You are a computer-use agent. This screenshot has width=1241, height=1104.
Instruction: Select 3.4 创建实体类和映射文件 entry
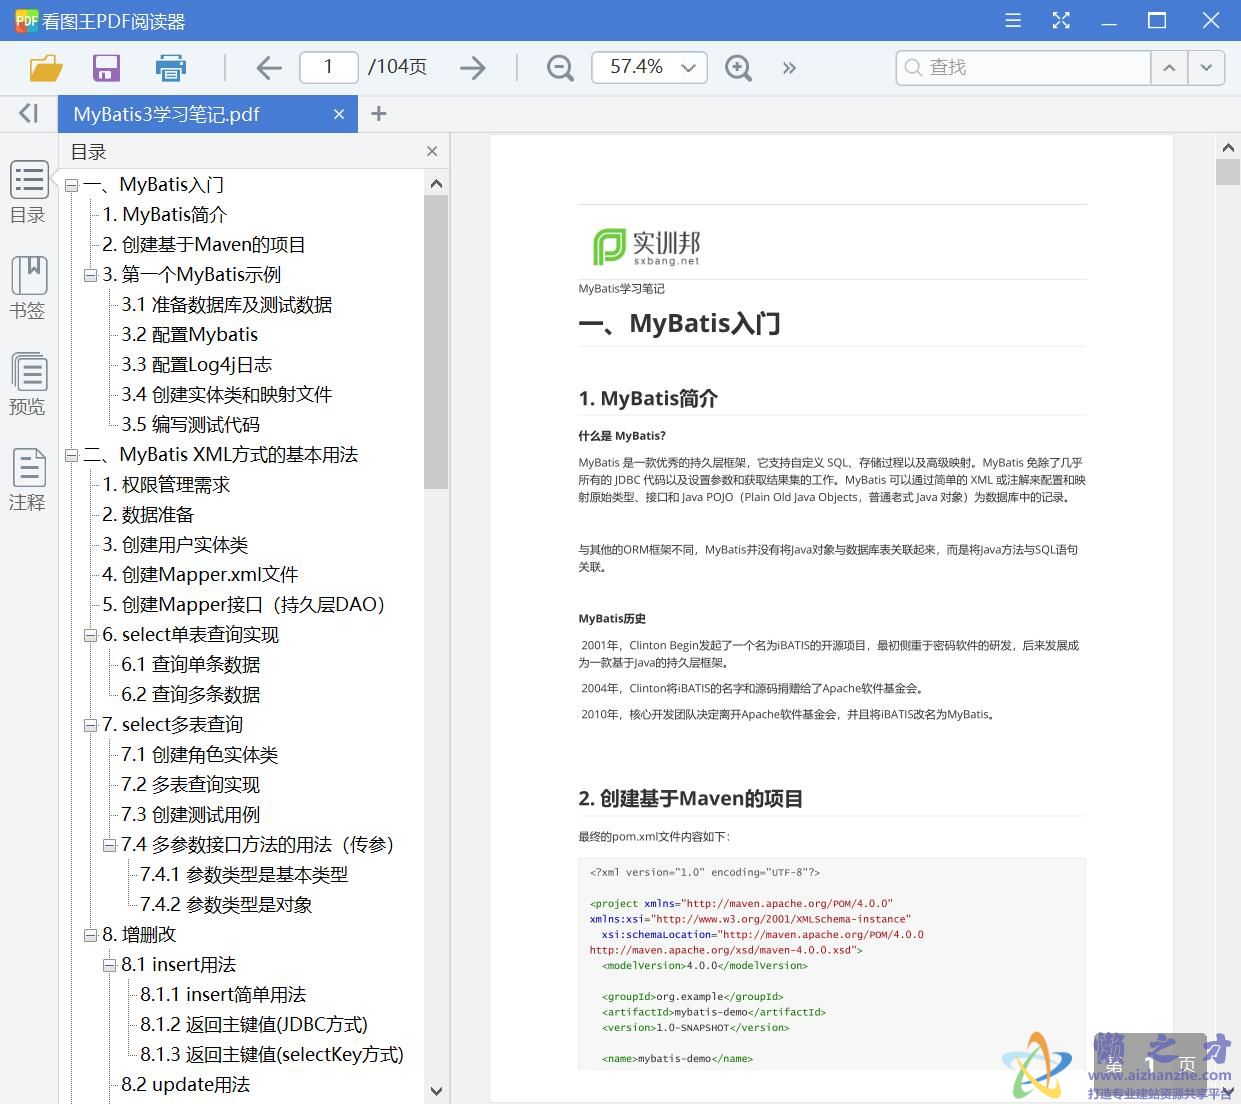click(227, 395)
